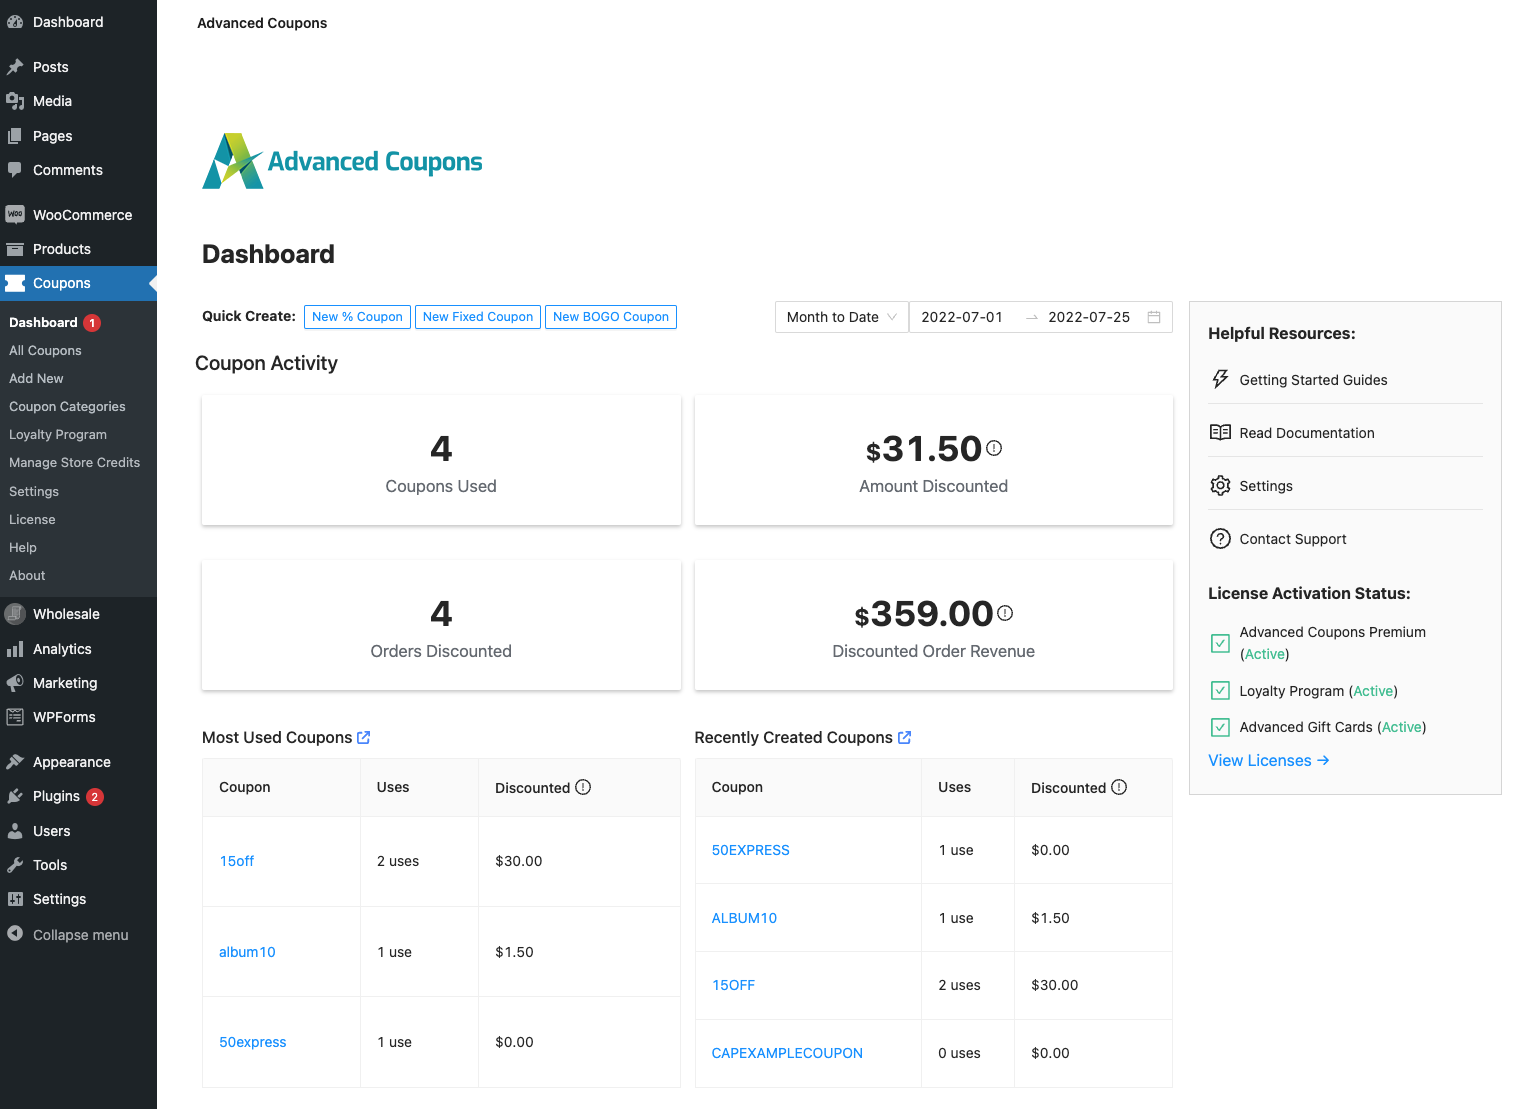Viewport: 1524px width, 1109px height.
Task: Click the Dashboard gauge icon in sidebar
Action: coord(15,22)
